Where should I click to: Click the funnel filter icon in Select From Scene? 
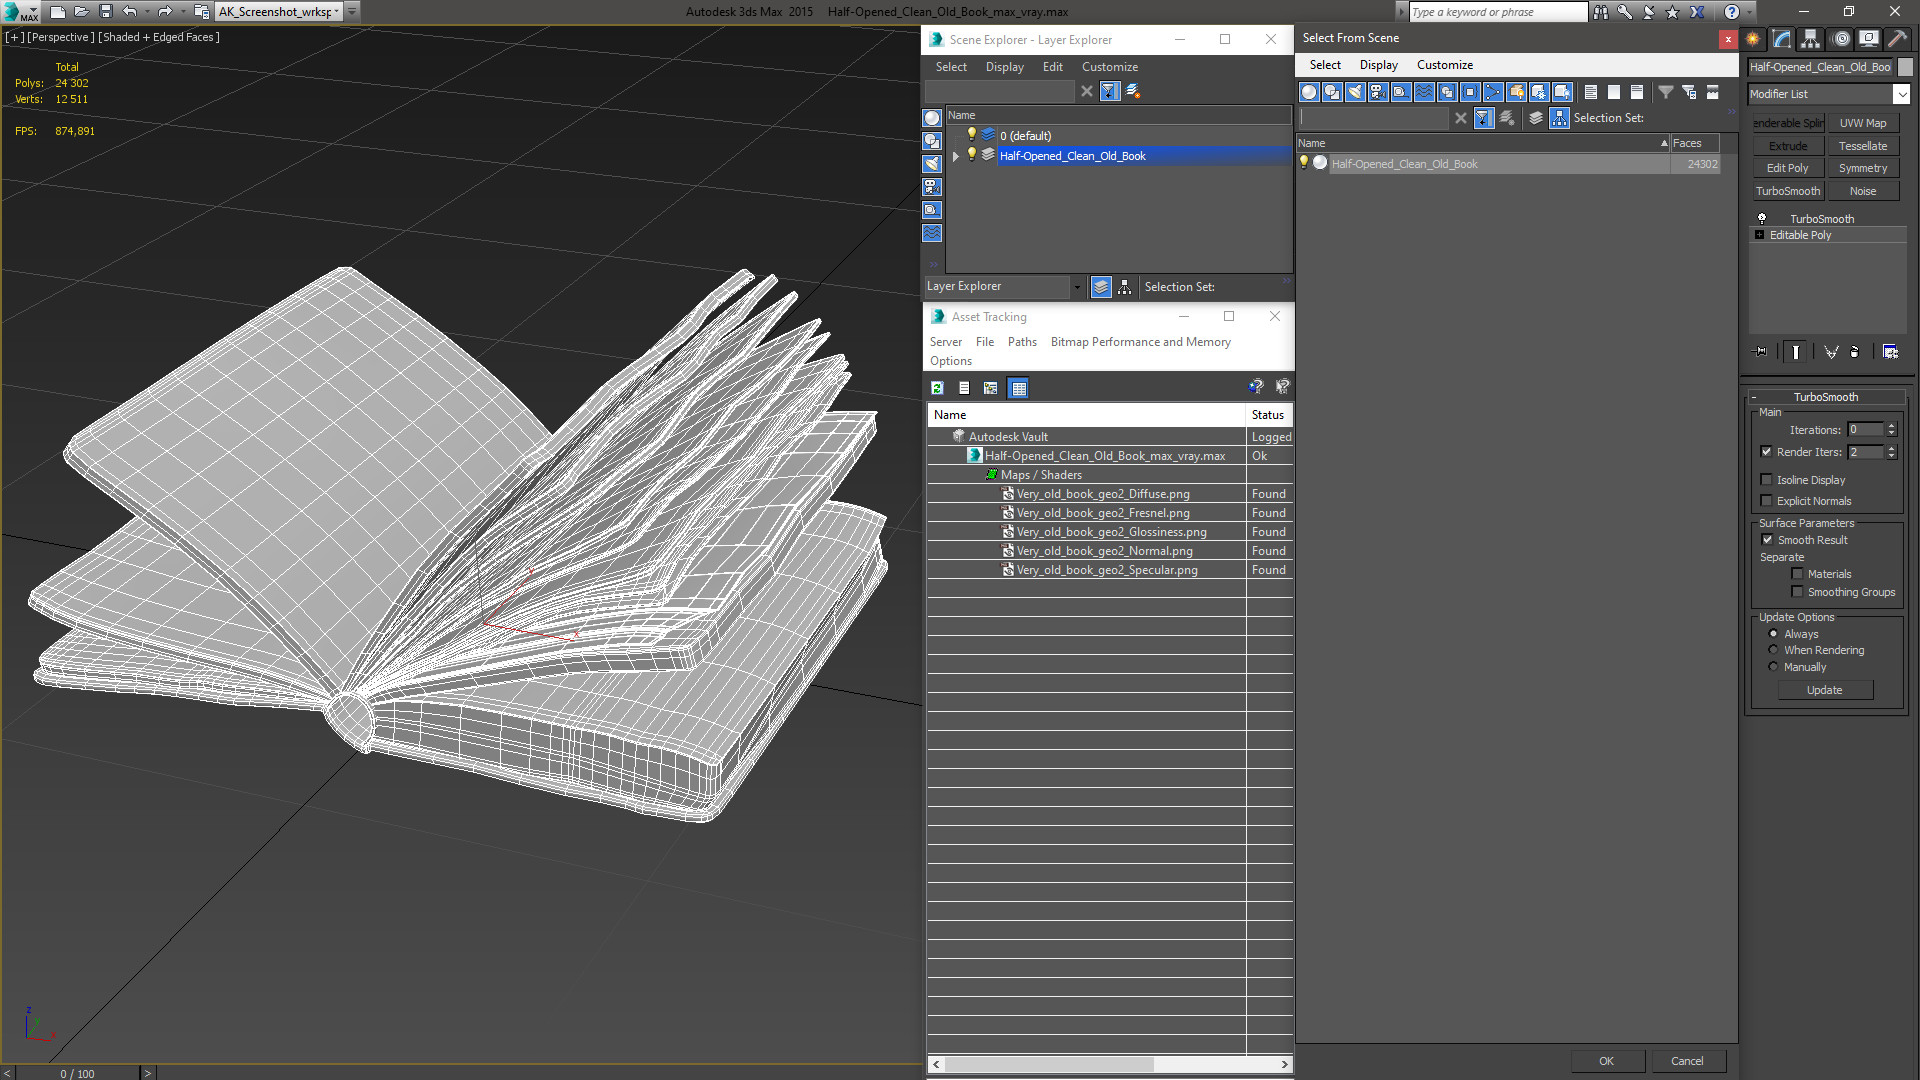(x=1666, y=92)
